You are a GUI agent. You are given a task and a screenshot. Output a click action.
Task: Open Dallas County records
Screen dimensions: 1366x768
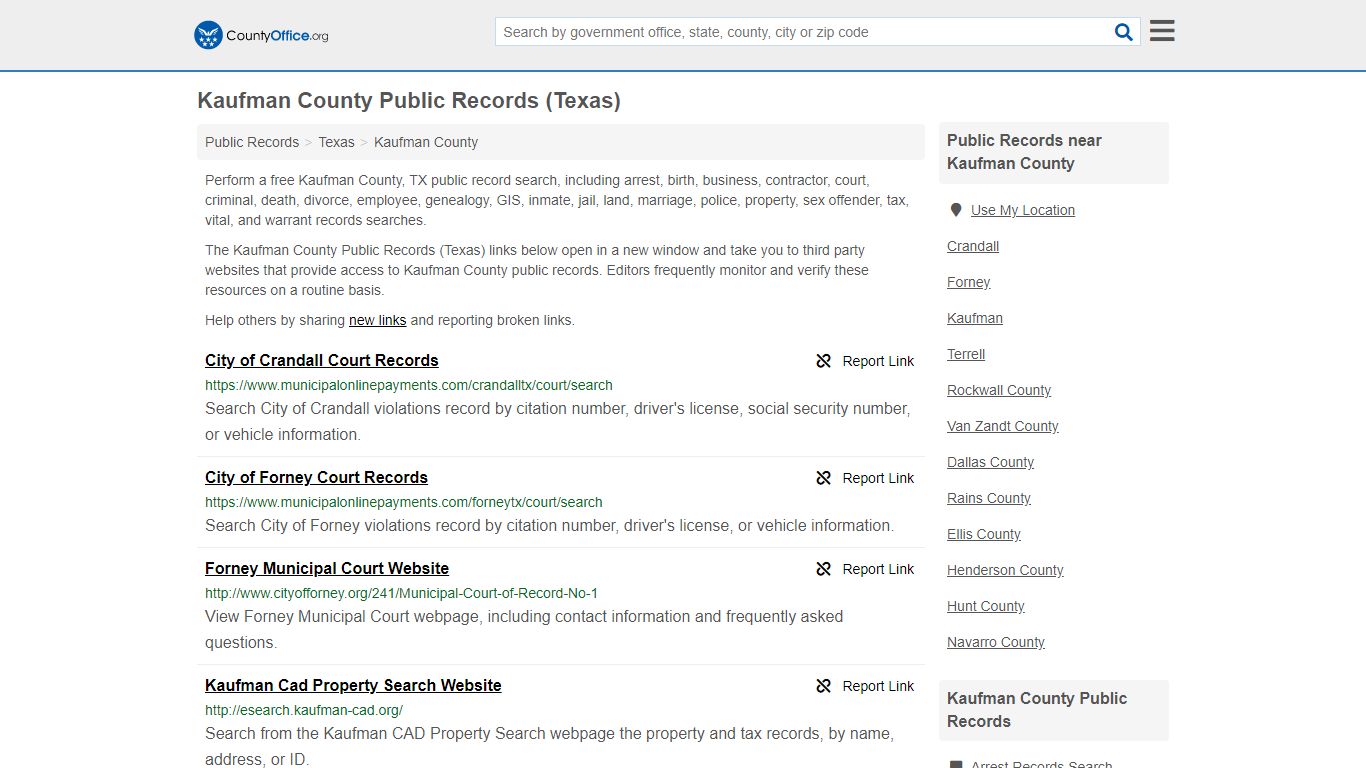click(990, 462)
